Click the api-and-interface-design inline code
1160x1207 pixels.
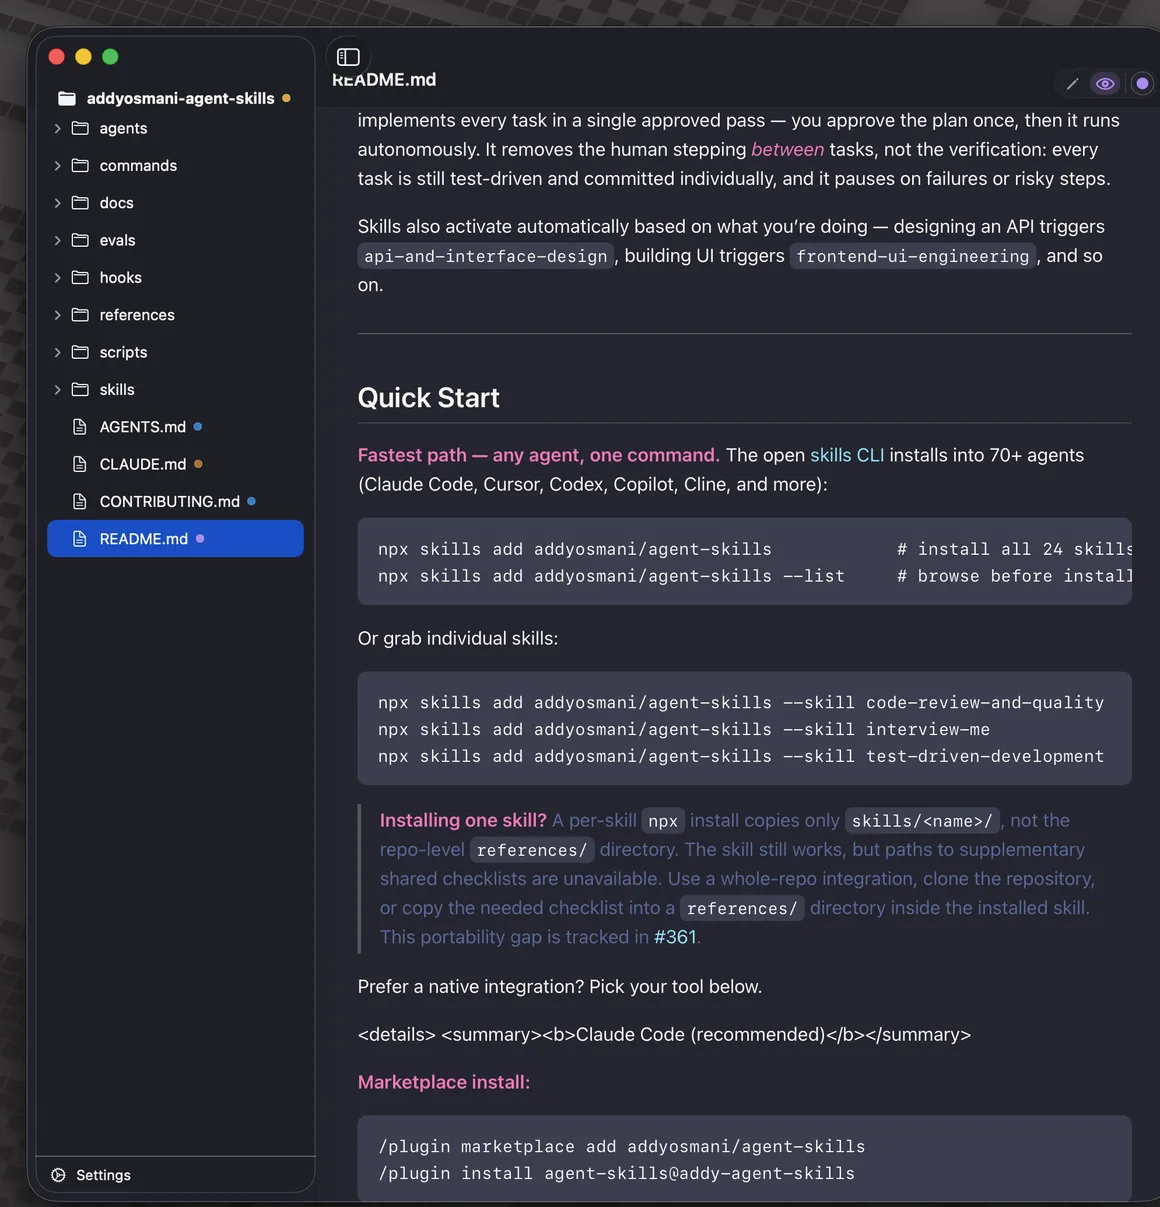(x=486, y=256)
